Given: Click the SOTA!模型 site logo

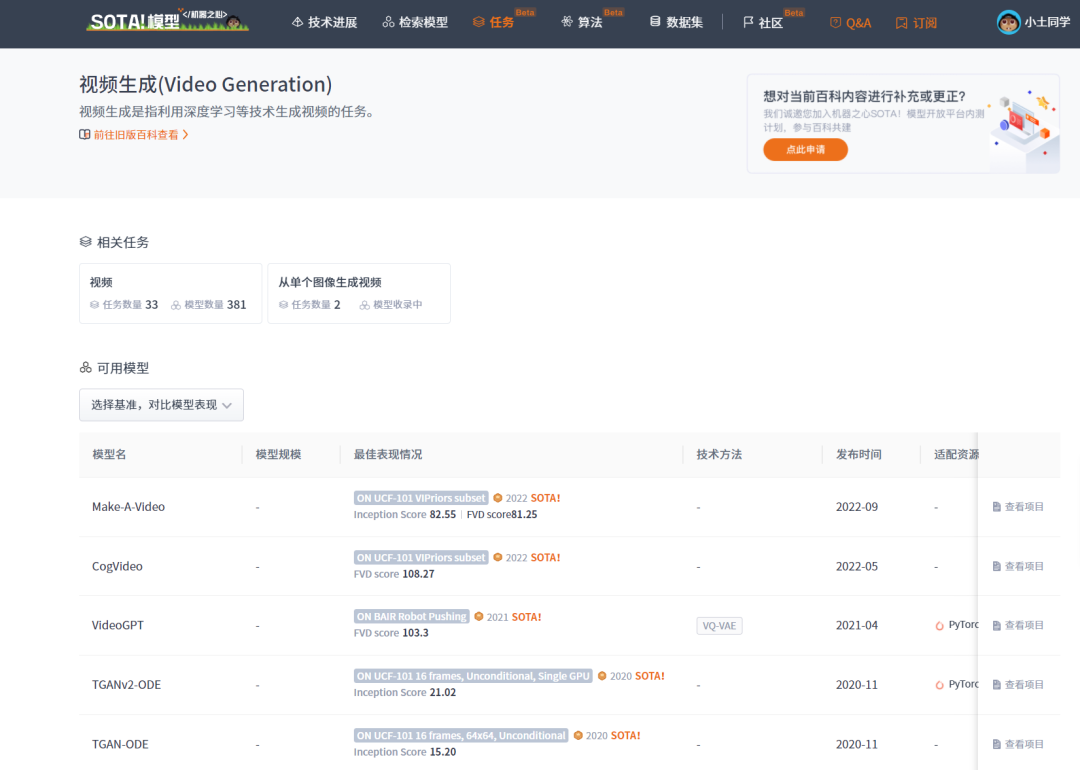Looking at the screenshot, I should pos(167,21).
